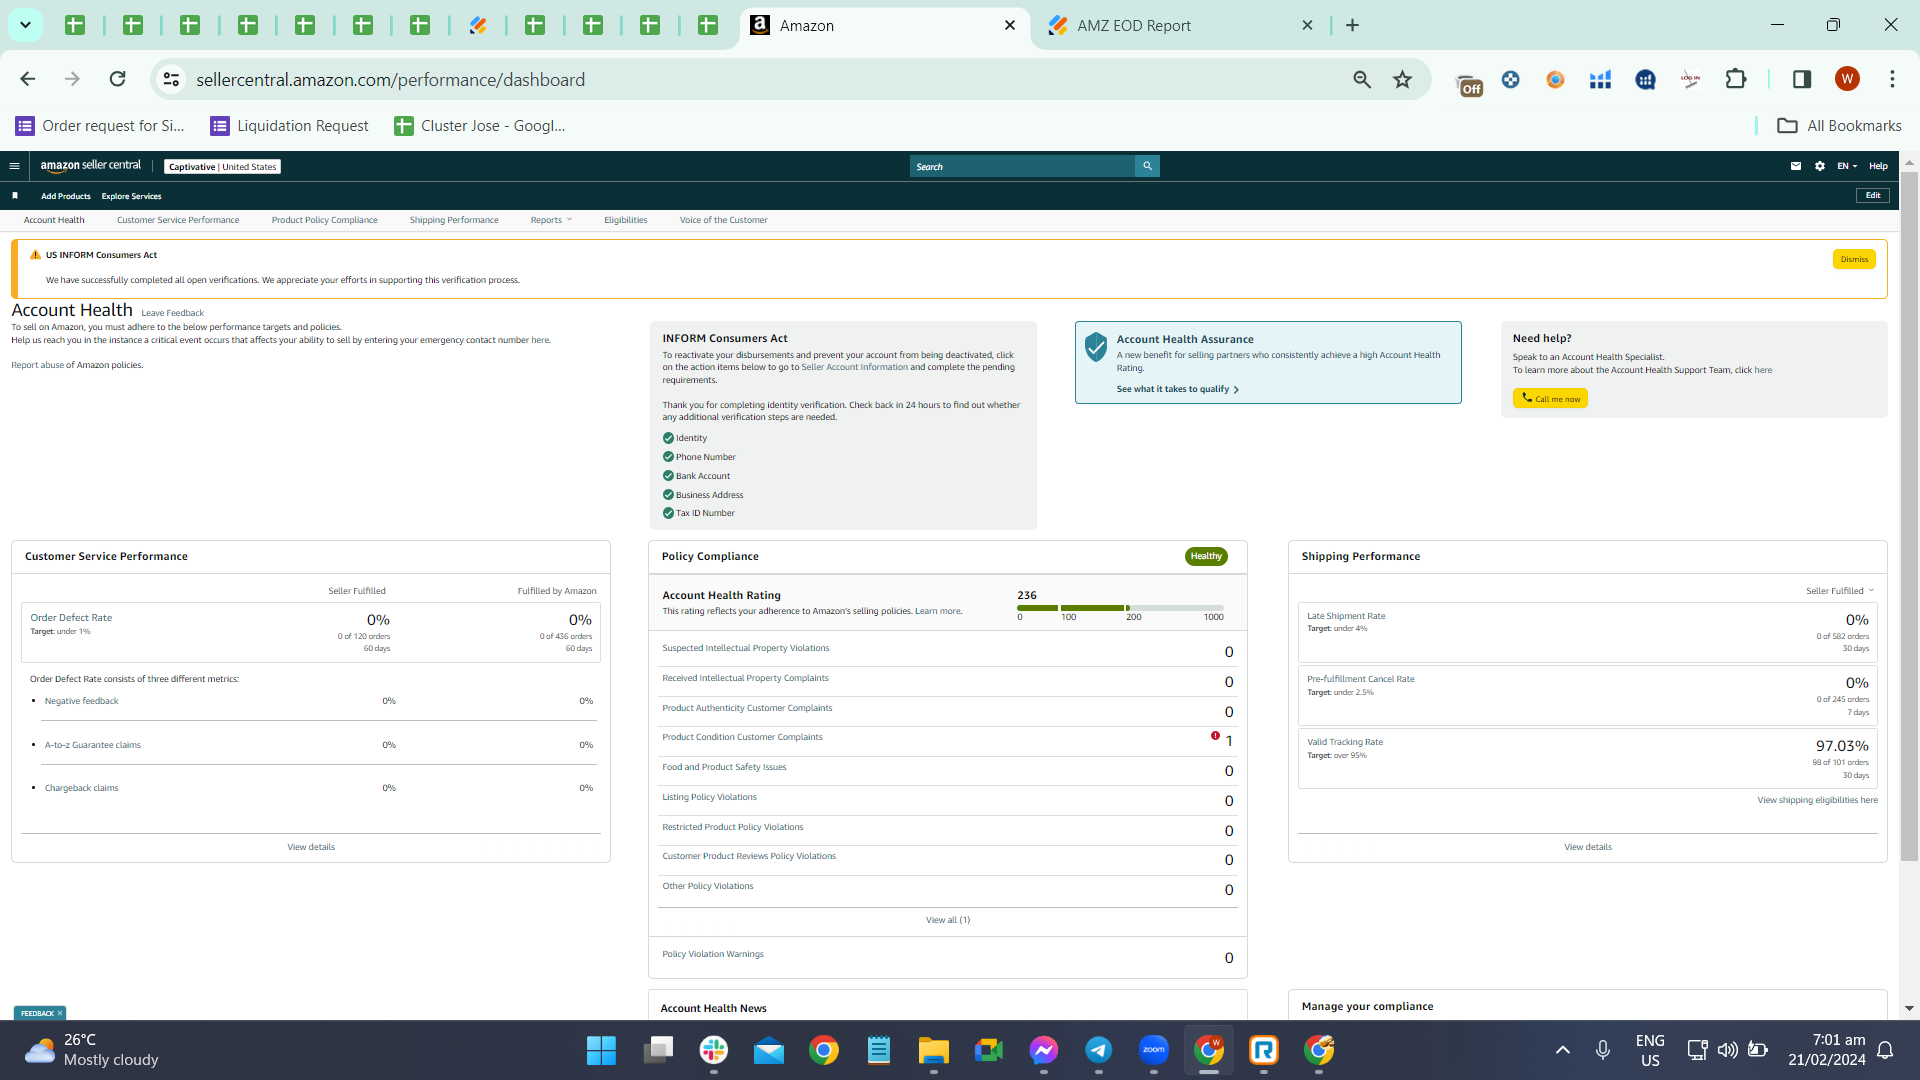Click the Account Health Rating progress bar
Image resolution: width=1920 pixels, height=1080 pixels.
click(x=1120, y=608)
